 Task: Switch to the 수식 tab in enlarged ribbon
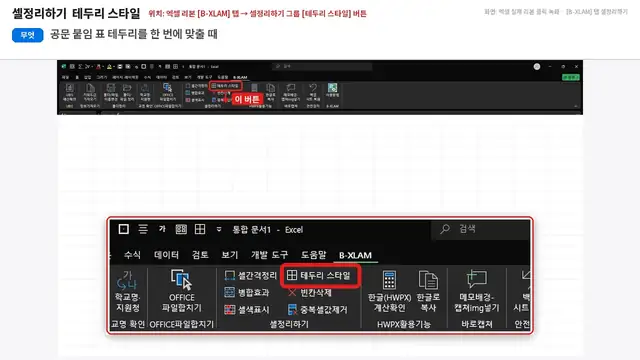(x=132, y=255)
